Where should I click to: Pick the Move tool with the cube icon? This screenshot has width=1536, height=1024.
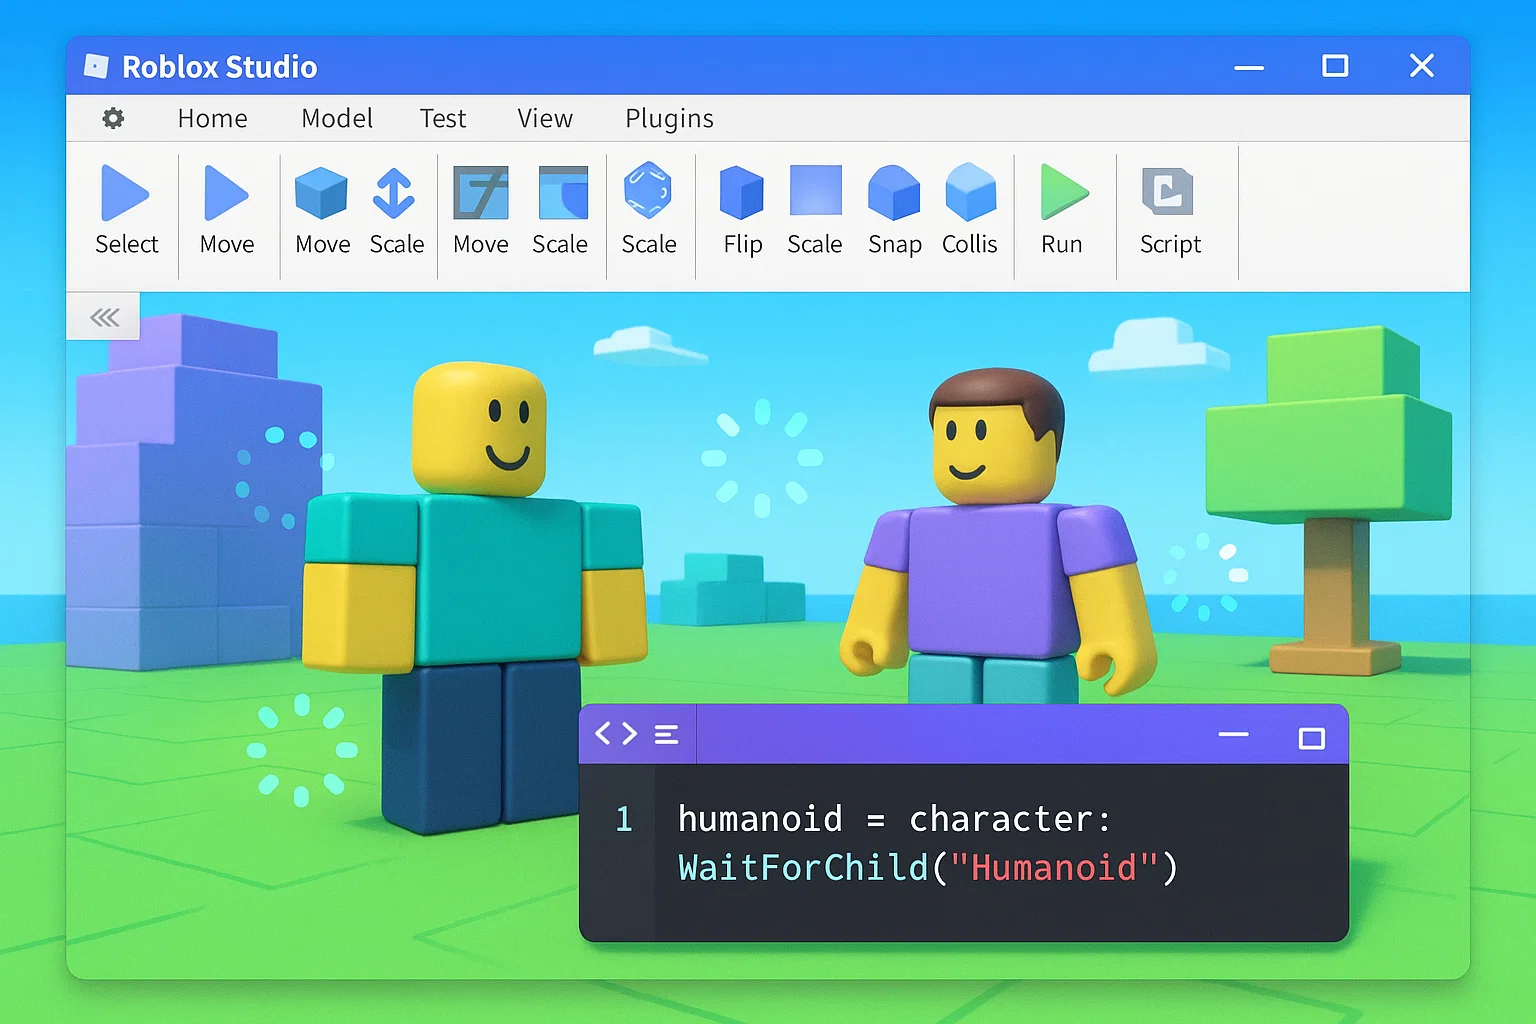321,193
